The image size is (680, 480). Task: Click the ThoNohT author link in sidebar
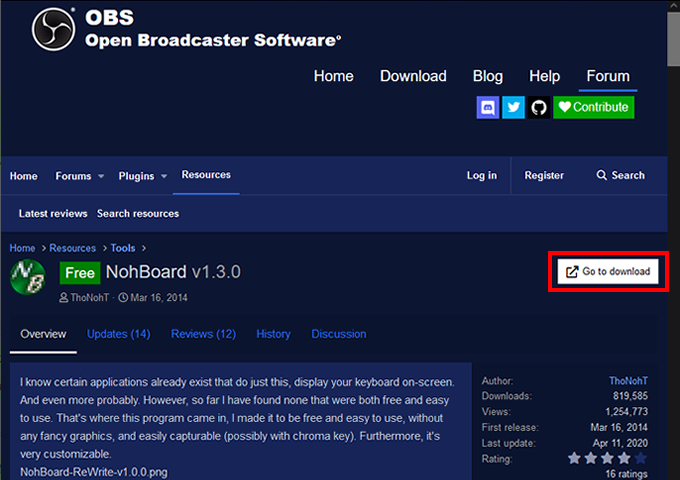pyautogui.click(x=628, y=381)
